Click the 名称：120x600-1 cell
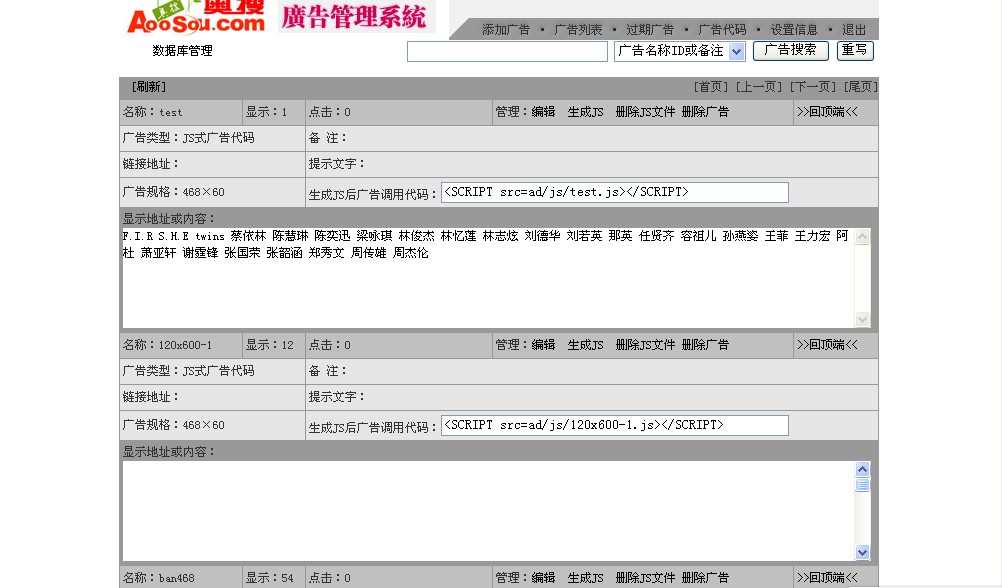Screen dimensions: 1002x588 click(181, 345)
